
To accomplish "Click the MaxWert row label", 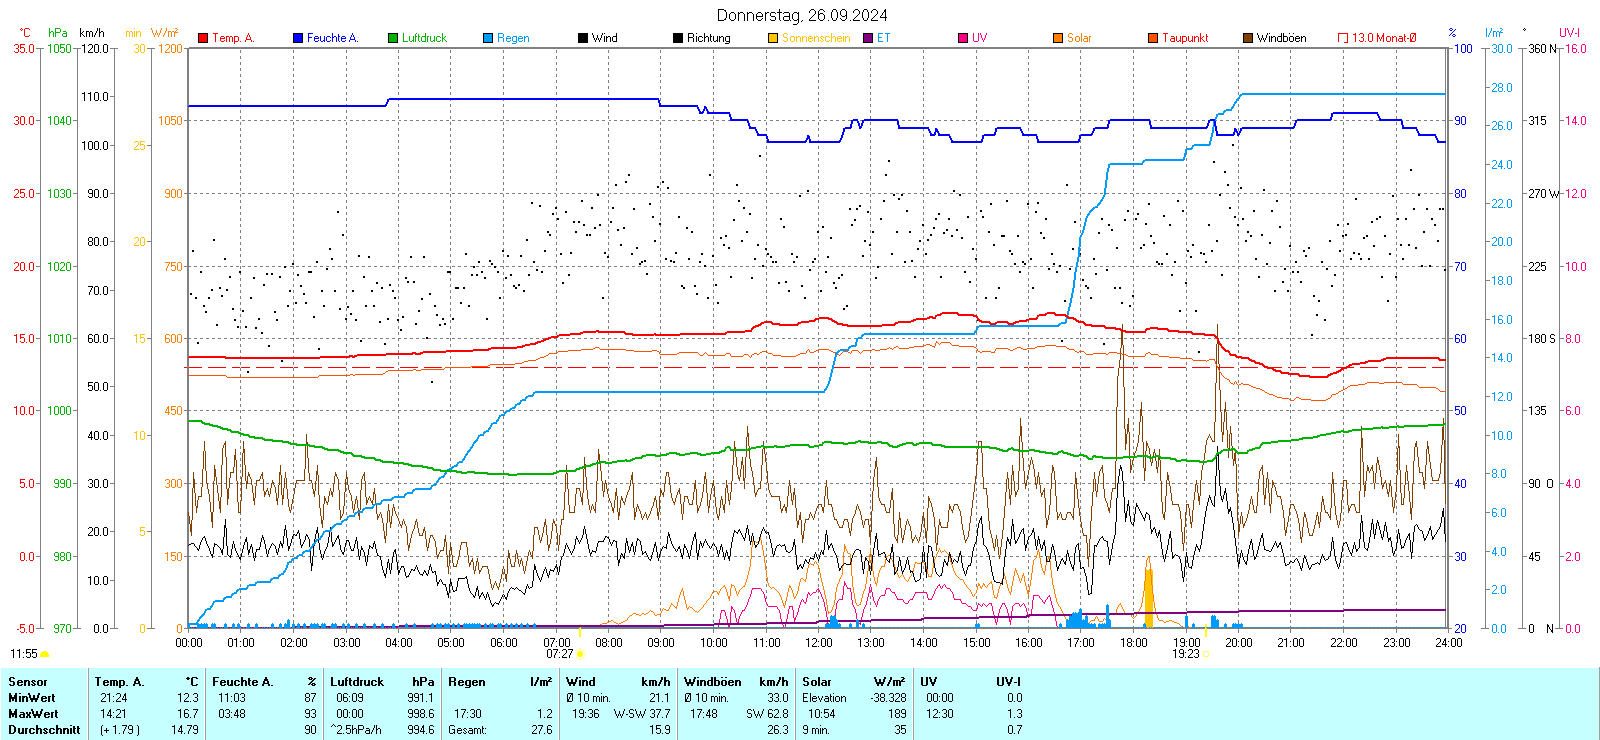I will point(33,714).
